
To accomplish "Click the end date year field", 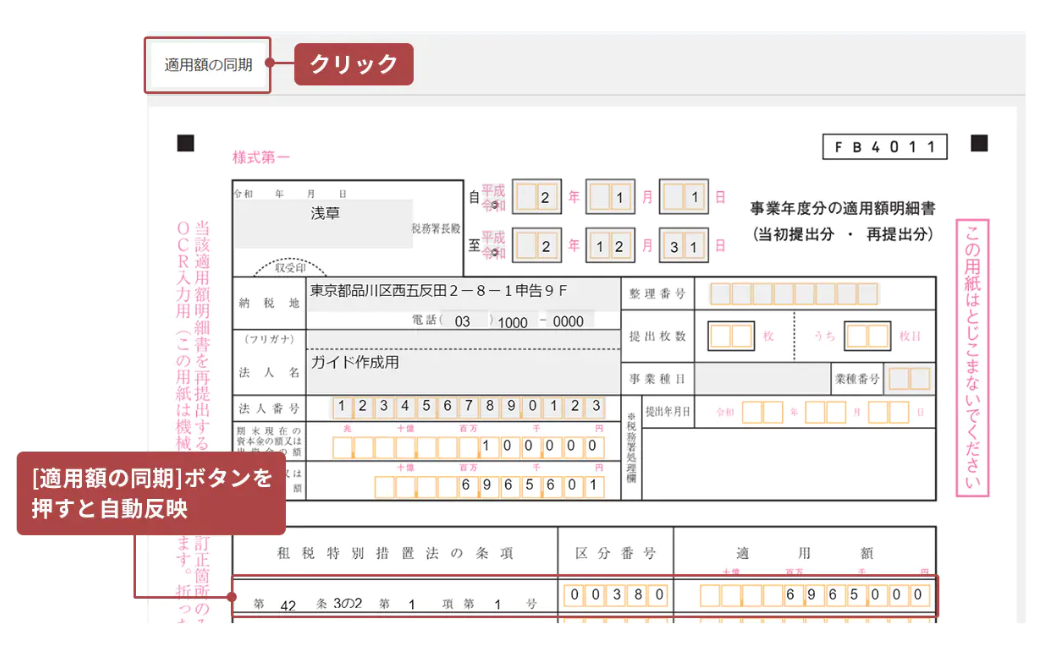I will pyautogui.click(x=536, y=245).
